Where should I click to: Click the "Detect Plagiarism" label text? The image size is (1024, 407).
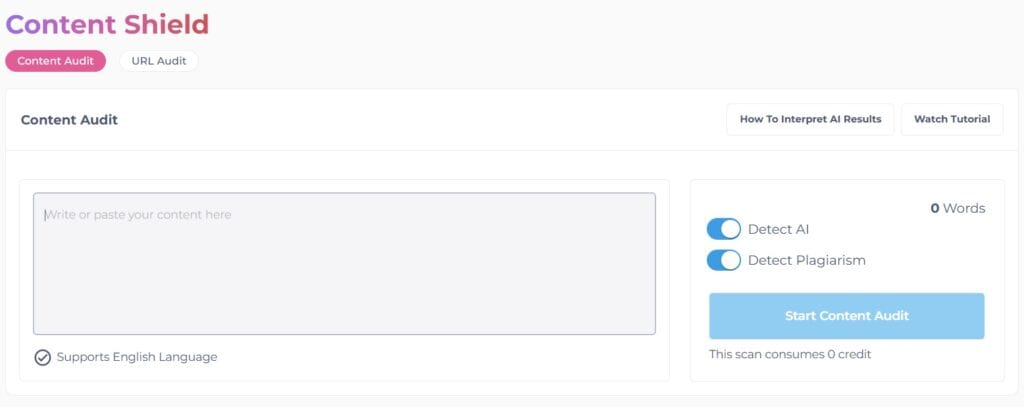click(x=806, y=260)
